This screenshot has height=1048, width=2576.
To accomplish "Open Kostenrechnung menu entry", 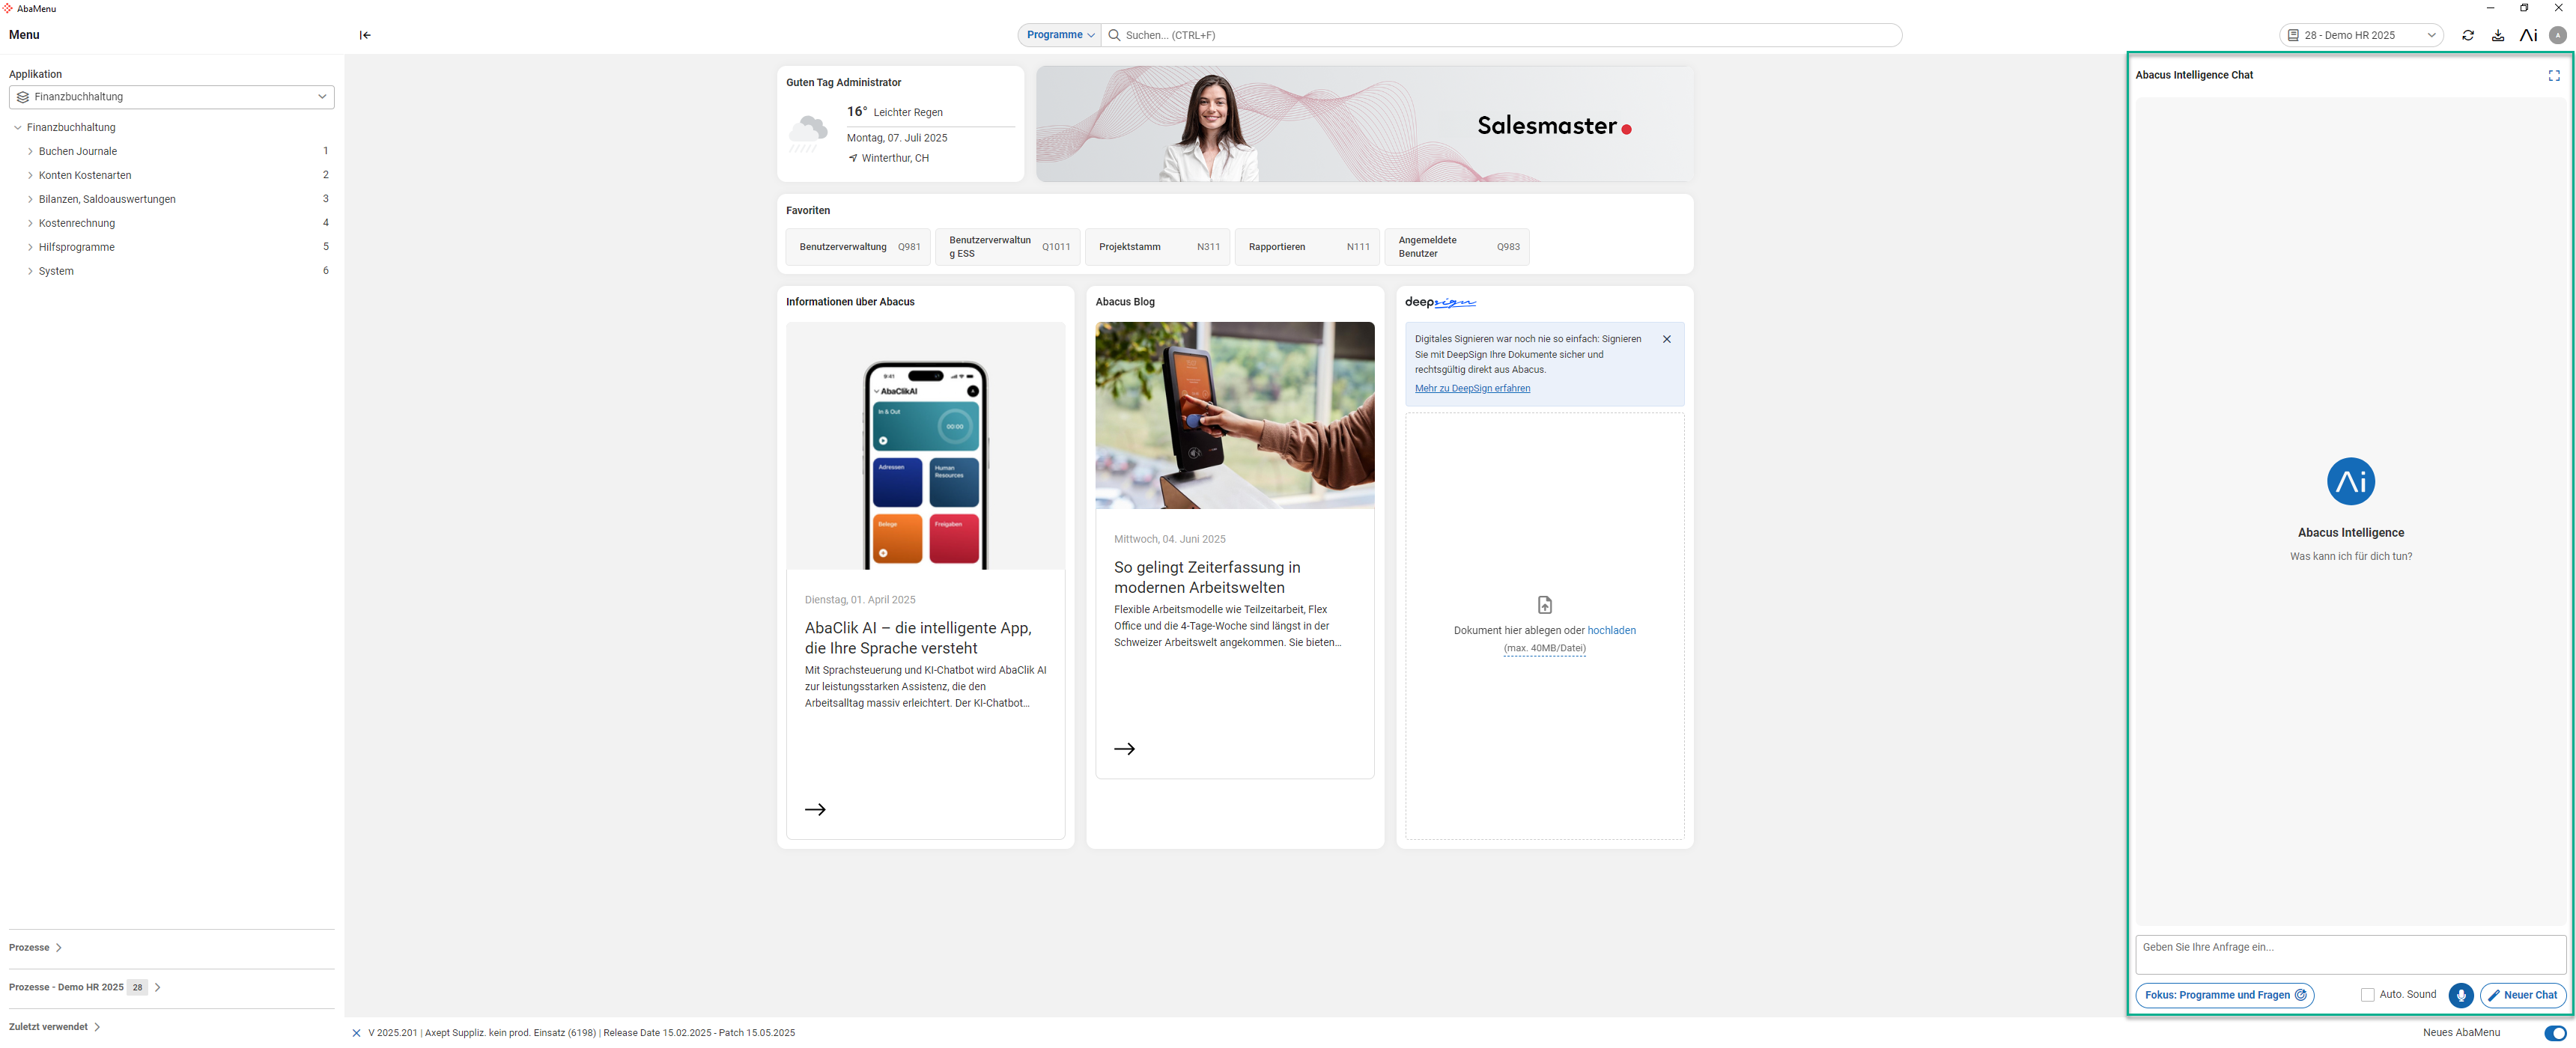I will pos(77,223).
